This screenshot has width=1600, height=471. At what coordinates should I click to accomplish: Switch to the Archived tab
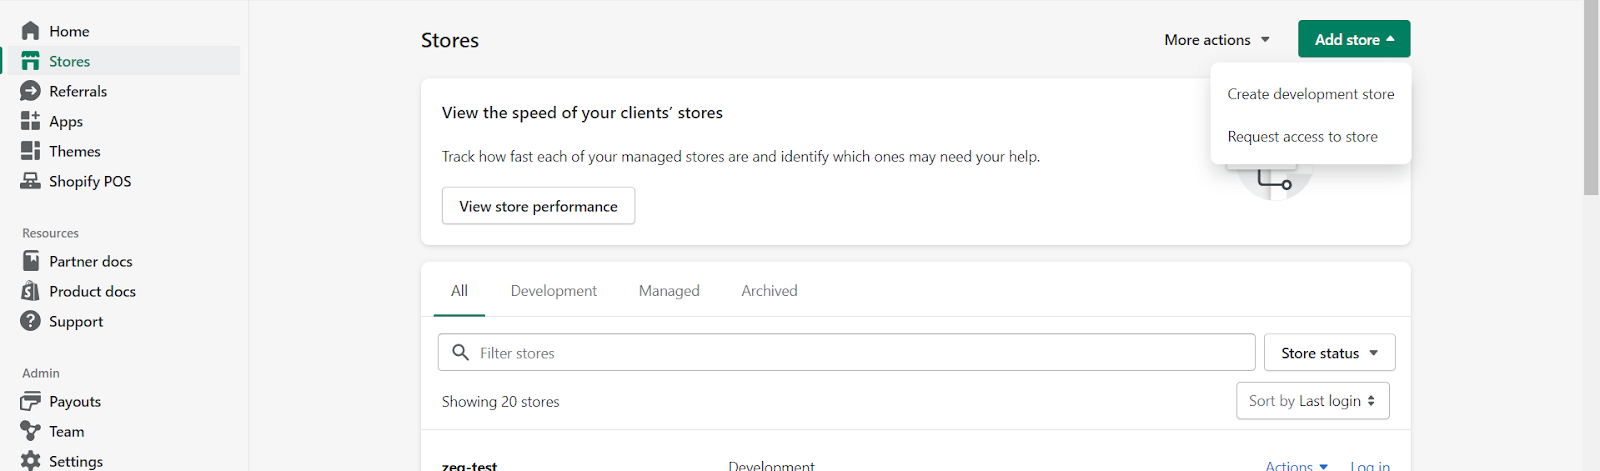[769, 291]
